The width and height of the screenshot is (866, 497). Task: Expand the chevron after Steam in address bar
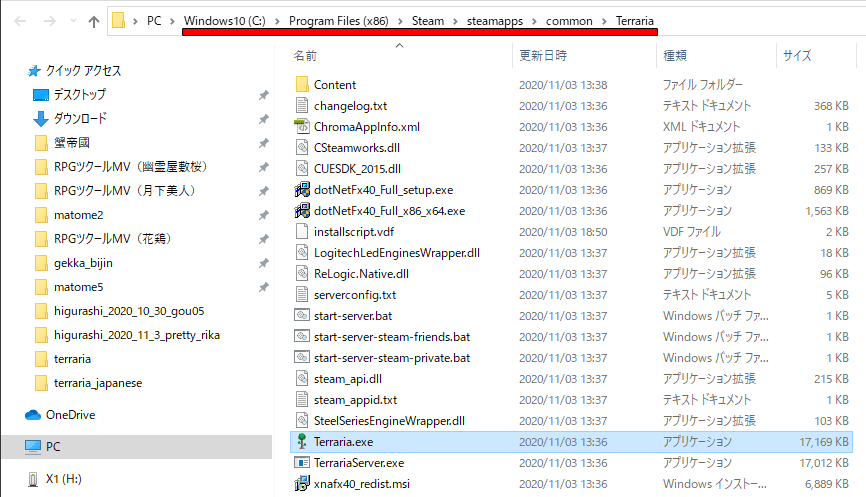pyautogui.click(x=455, y=22)
